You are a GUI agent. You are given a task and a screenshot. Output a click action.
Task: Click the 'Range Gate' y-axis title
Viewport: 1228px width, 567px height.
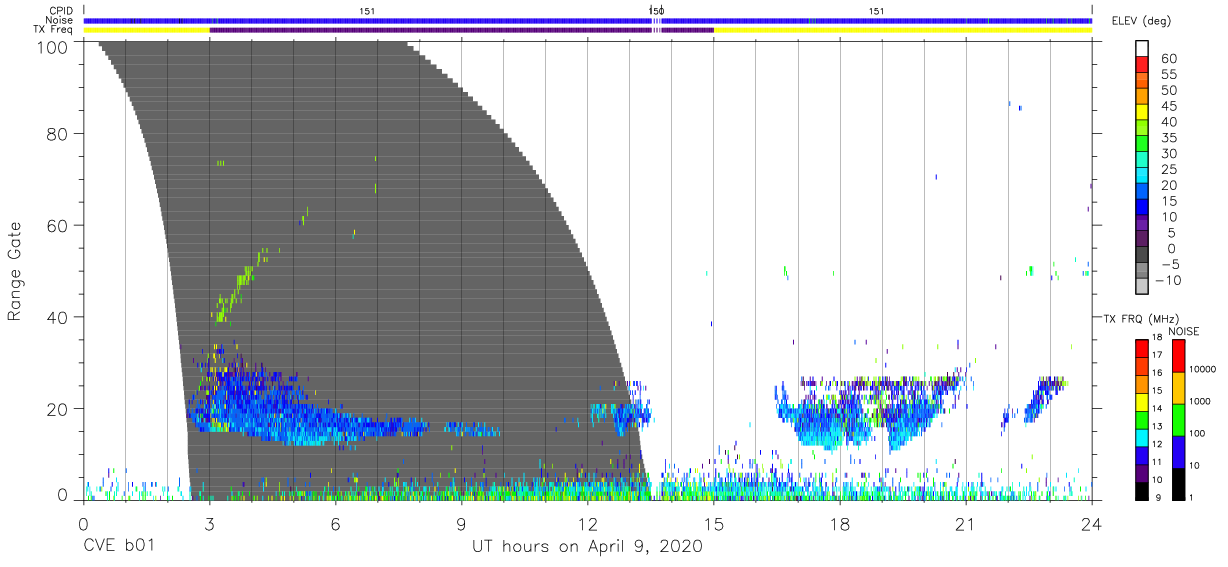pos(15,272)
